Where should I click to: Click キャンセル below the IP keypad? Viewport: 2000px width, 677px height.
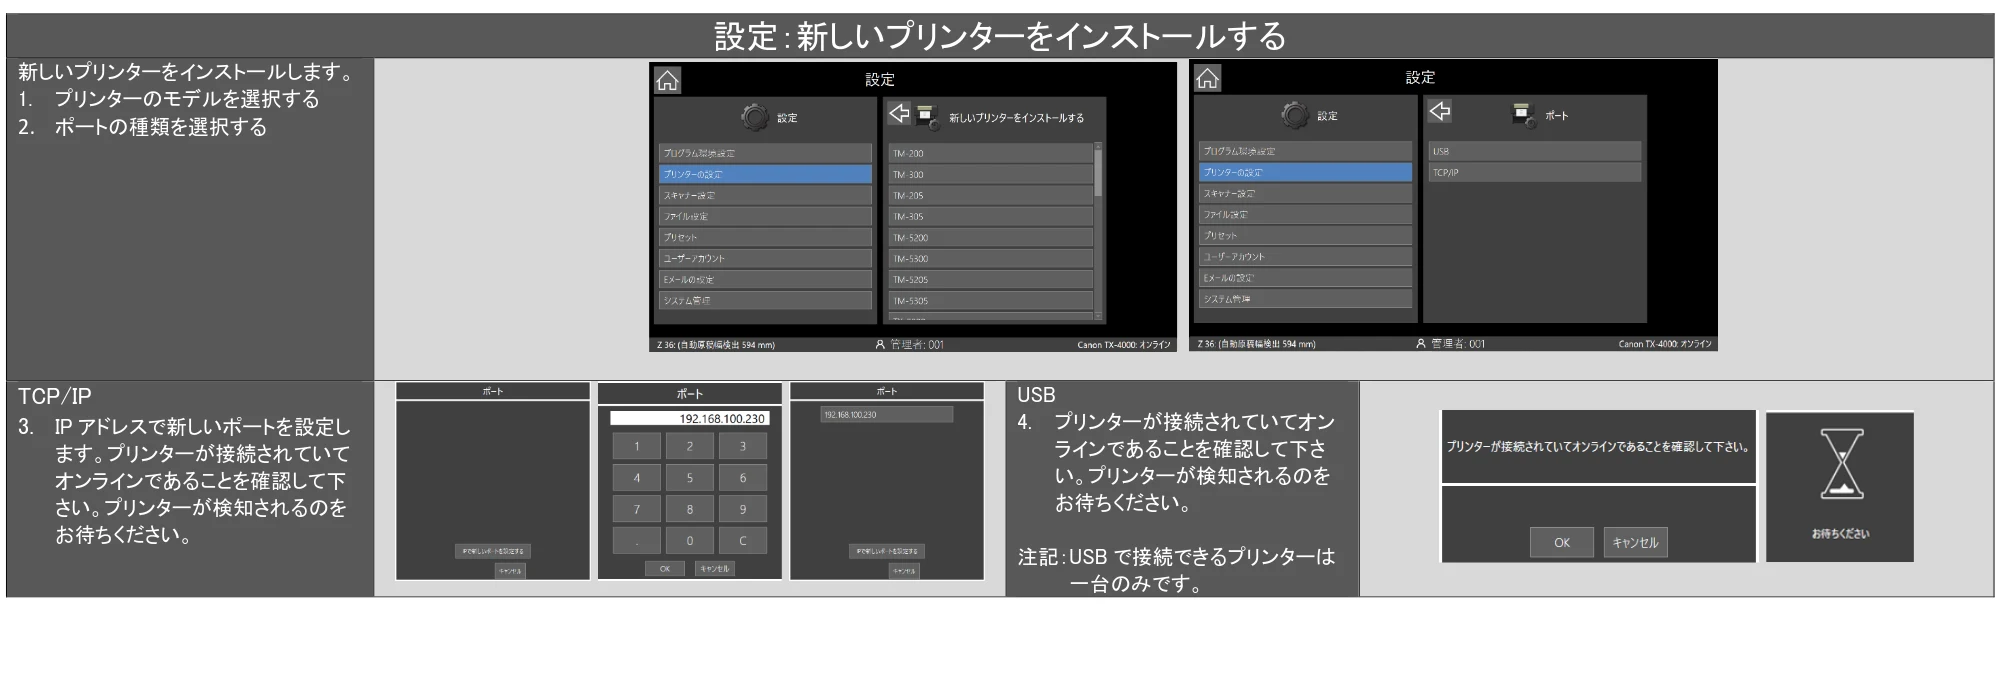(715, 568)
